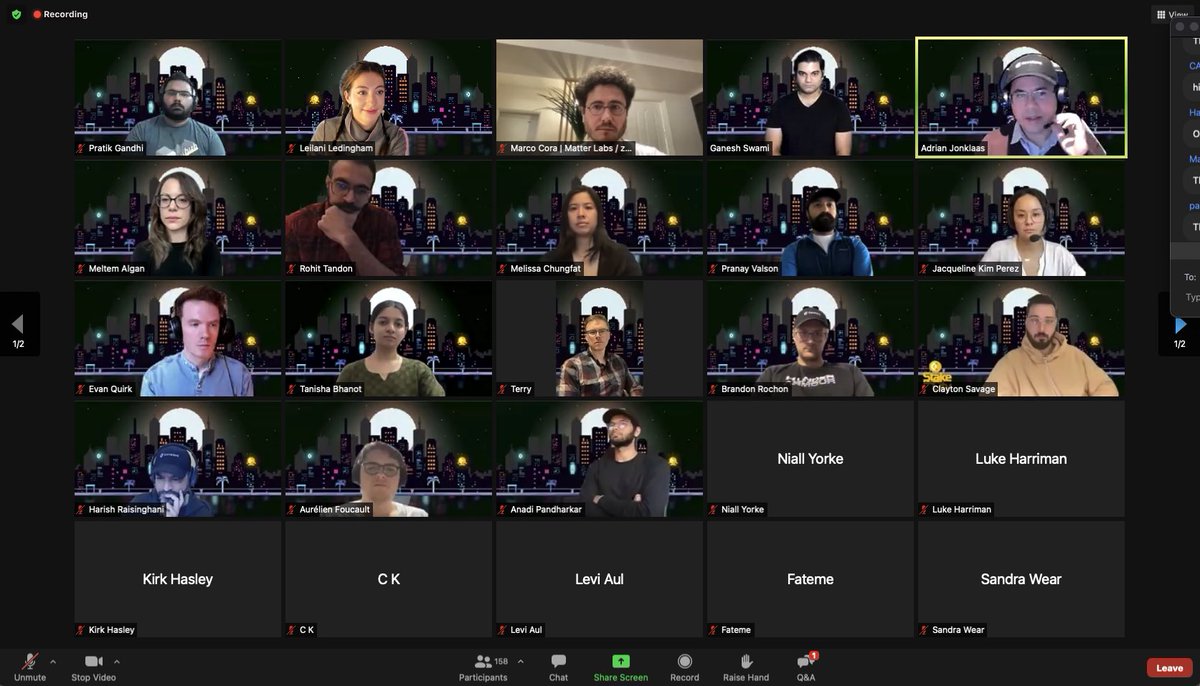Image resolution: width=1200 pixels, height=686 pixels.
Task: Select Meltem Algan's video tile
Action: (178, 218)
